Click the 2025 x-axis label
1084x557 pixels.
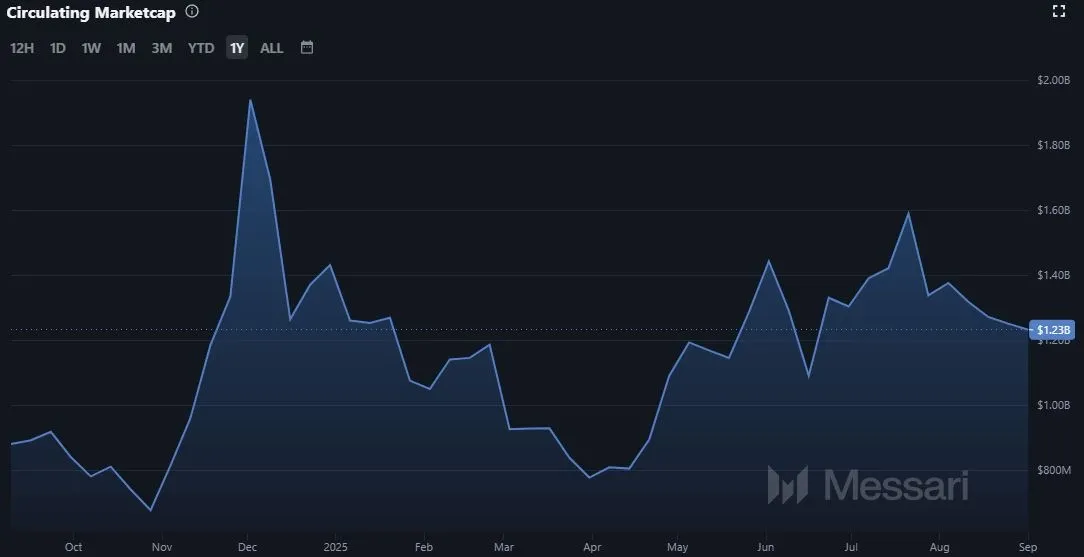[335, 547]
